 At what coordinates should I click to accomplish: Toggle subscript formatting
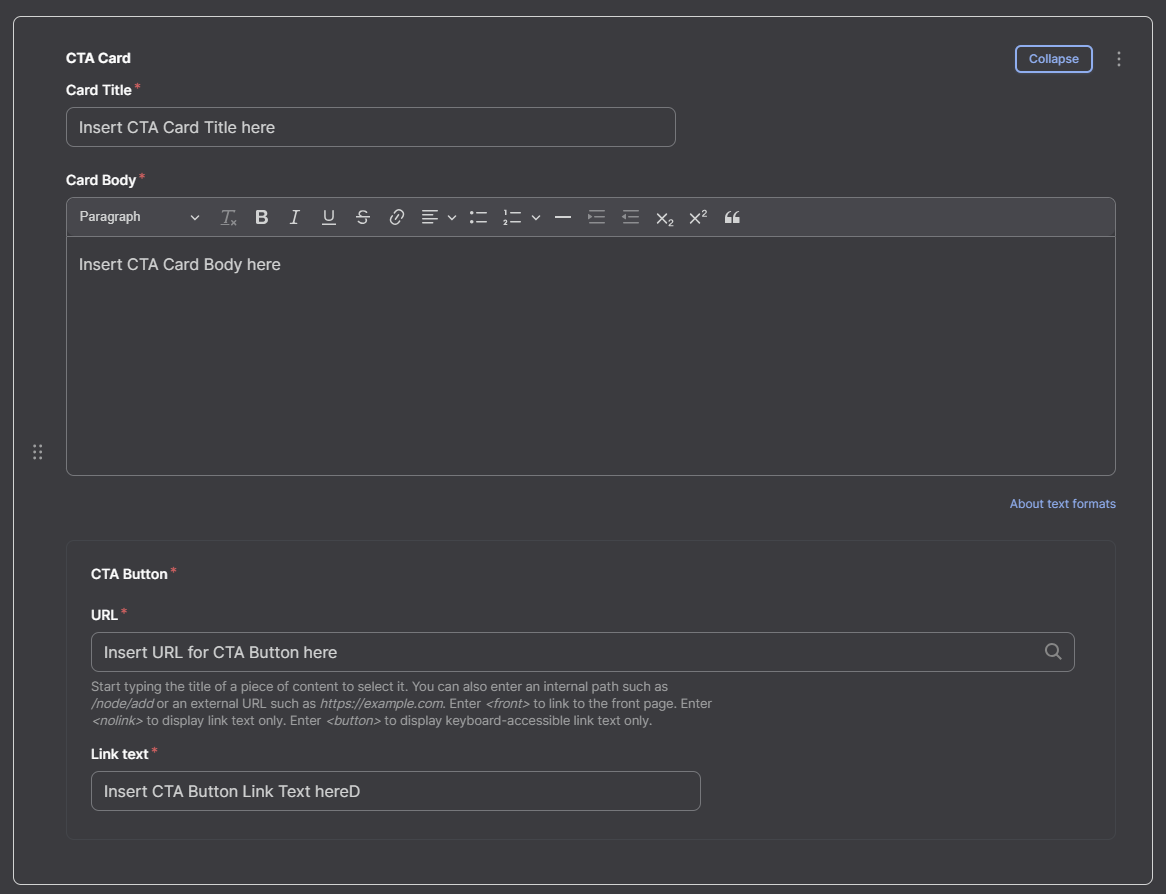[664, 218]
